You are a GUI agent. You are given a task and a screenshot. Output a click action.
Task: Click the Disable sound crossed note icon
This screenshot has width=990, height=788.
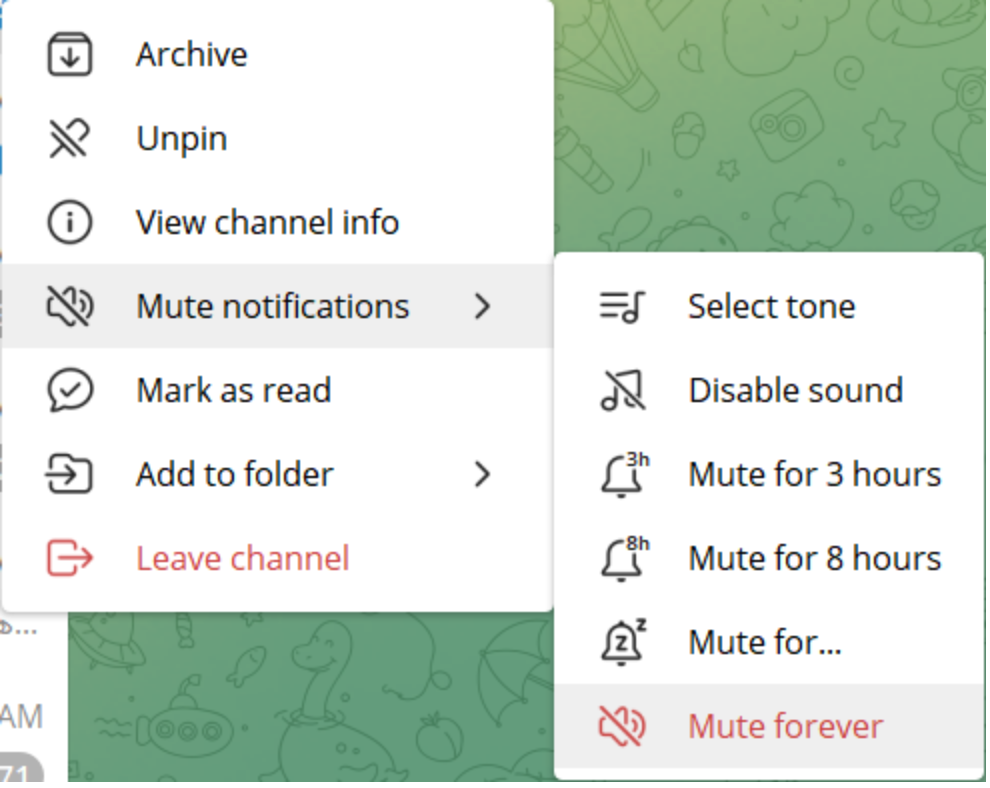623,390
